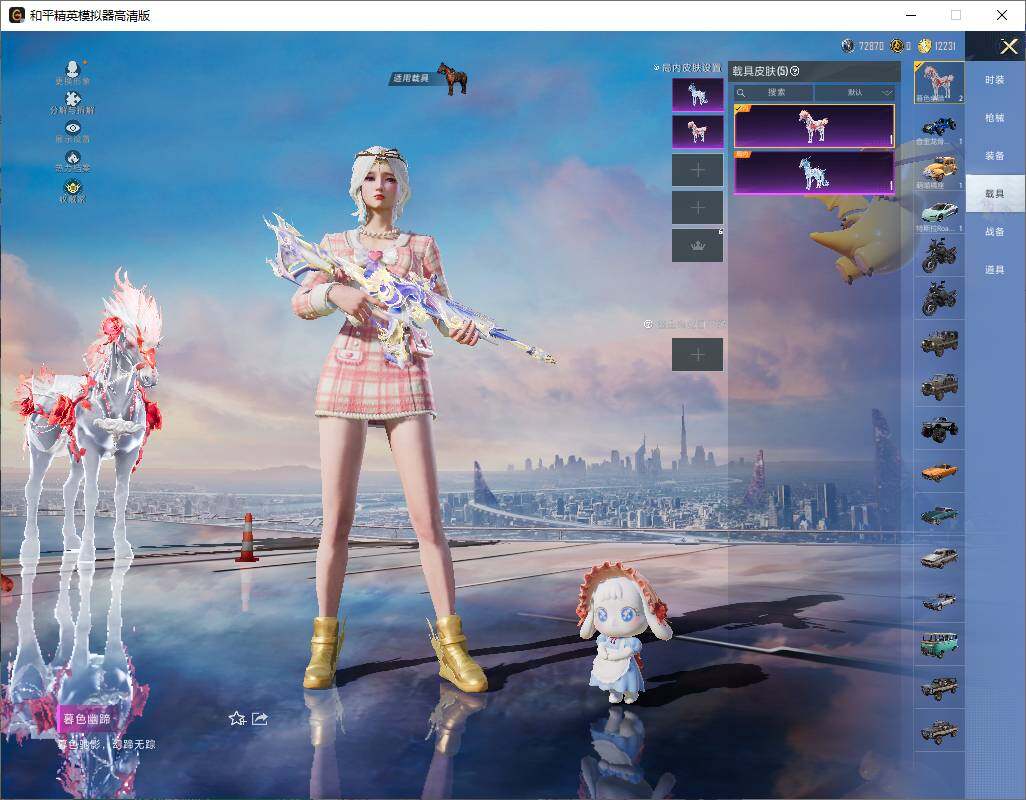Select the black monster truck thumbnail
The image size is (1026, 800).
click(939, 428)
